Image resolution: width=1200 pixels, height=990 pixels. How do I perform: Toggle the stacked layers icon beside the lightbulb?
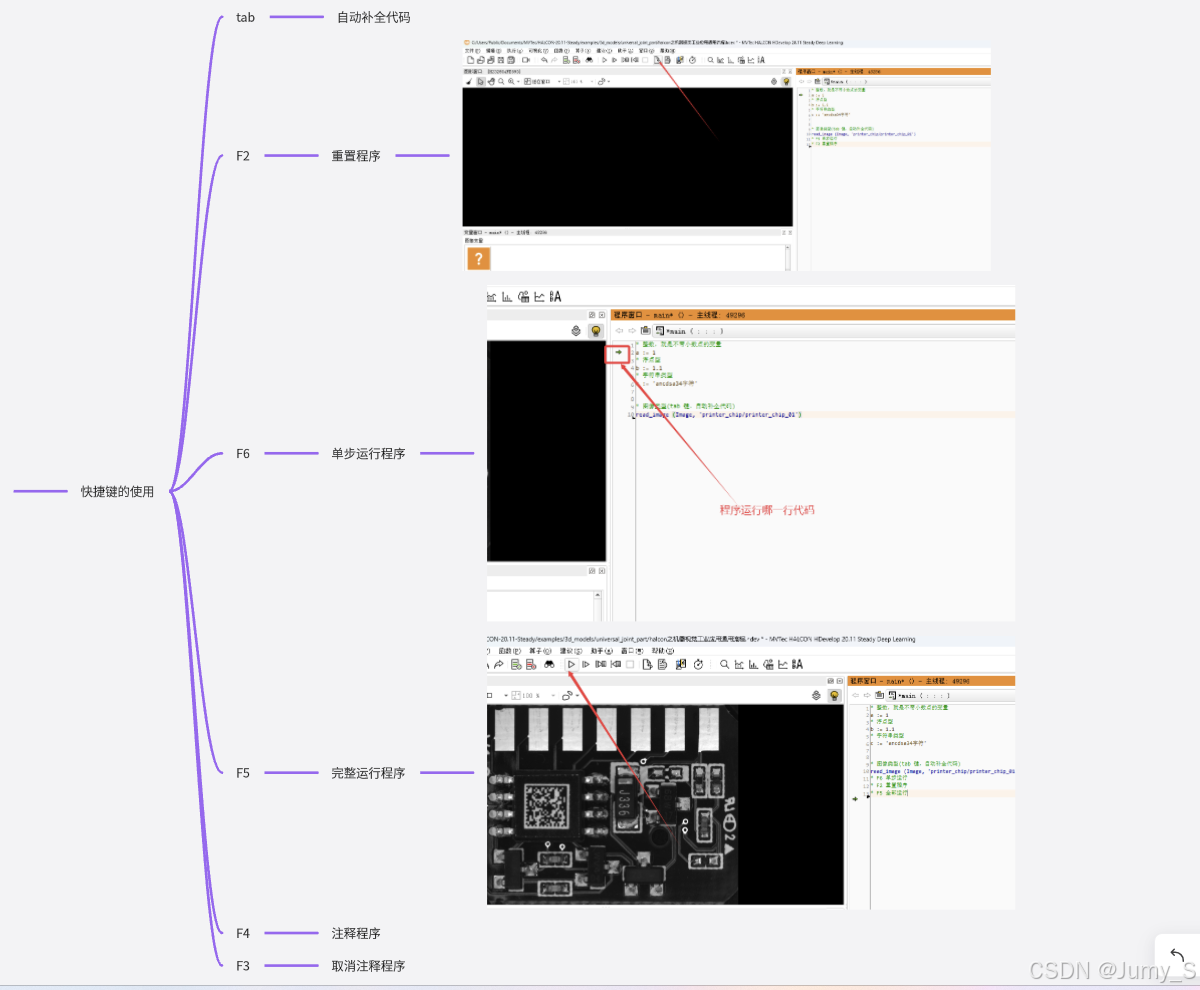[816, 693]
